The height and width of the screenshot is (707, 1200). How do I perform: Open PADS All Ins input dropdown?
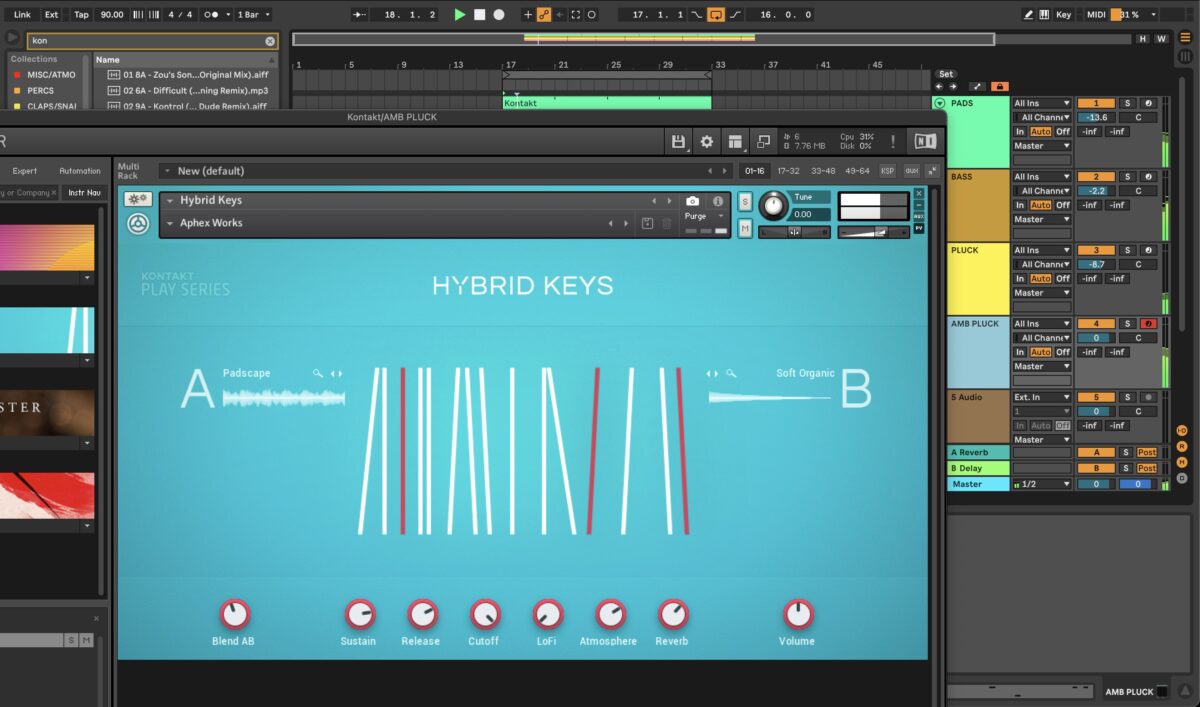click(1042, 103)
